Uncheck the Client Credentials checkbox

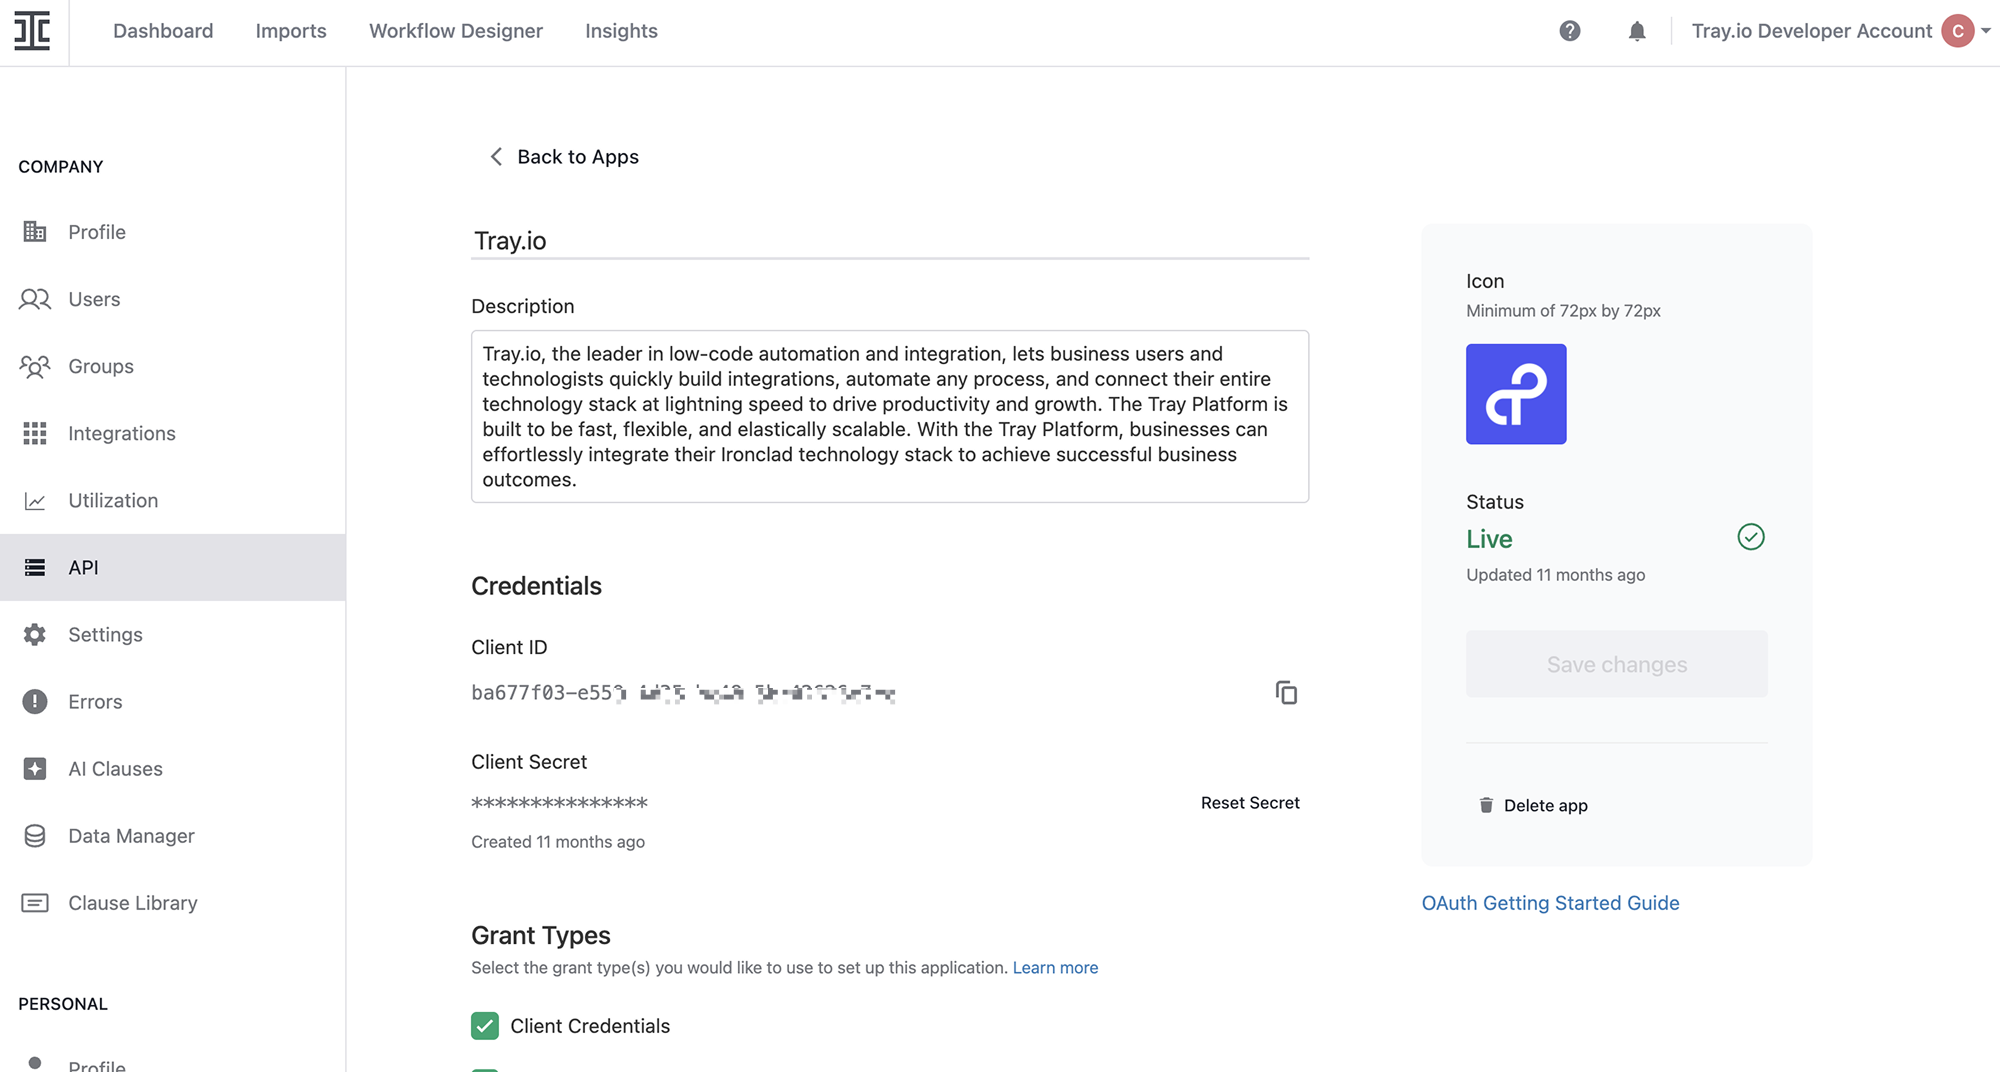point(485,1026)
